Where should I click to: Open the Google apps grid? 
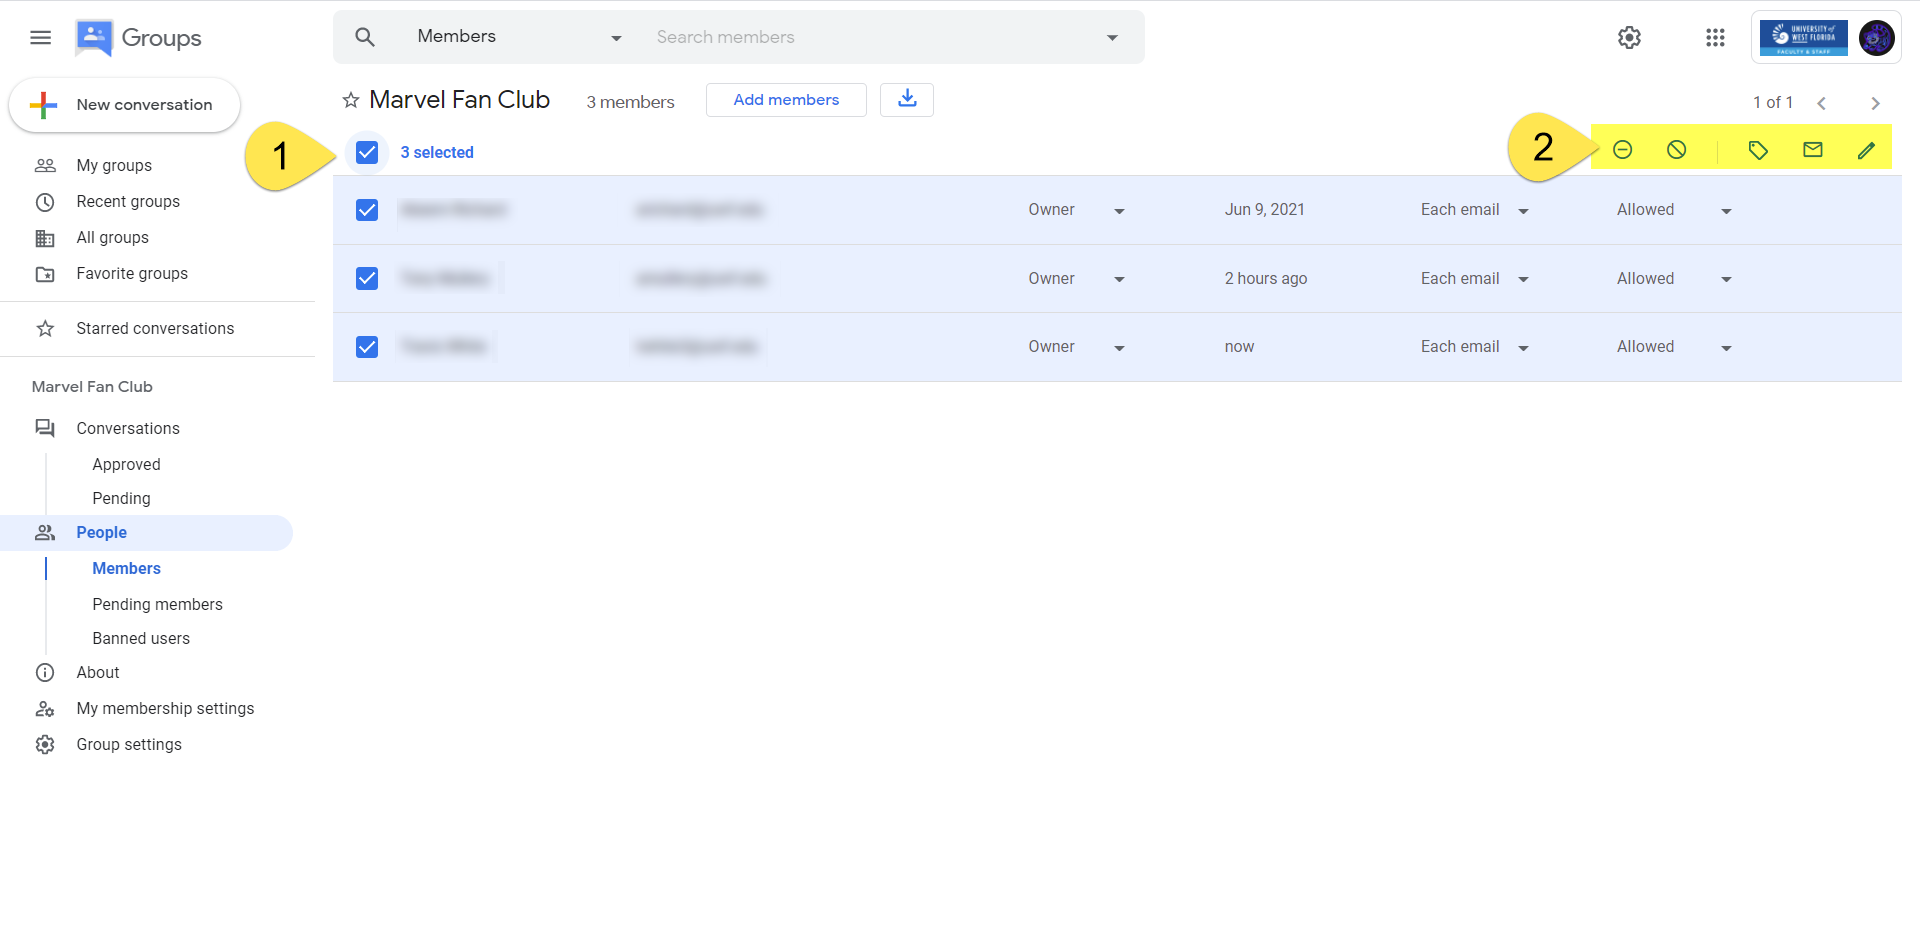1716,37
